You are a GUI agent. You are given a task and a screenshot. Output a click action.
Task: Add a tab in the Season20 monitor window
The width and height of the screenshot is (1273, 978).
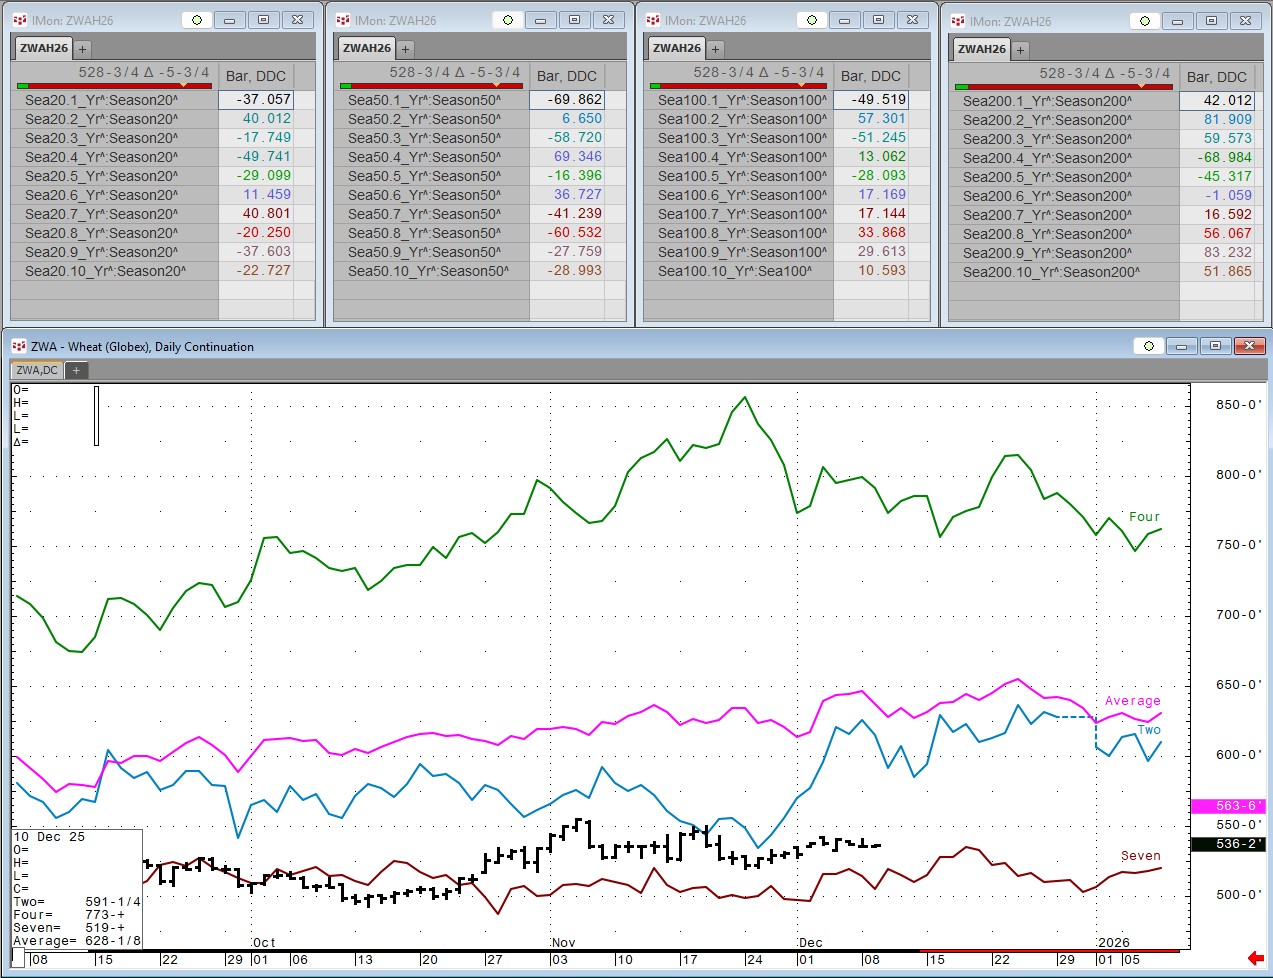[82, 49]
